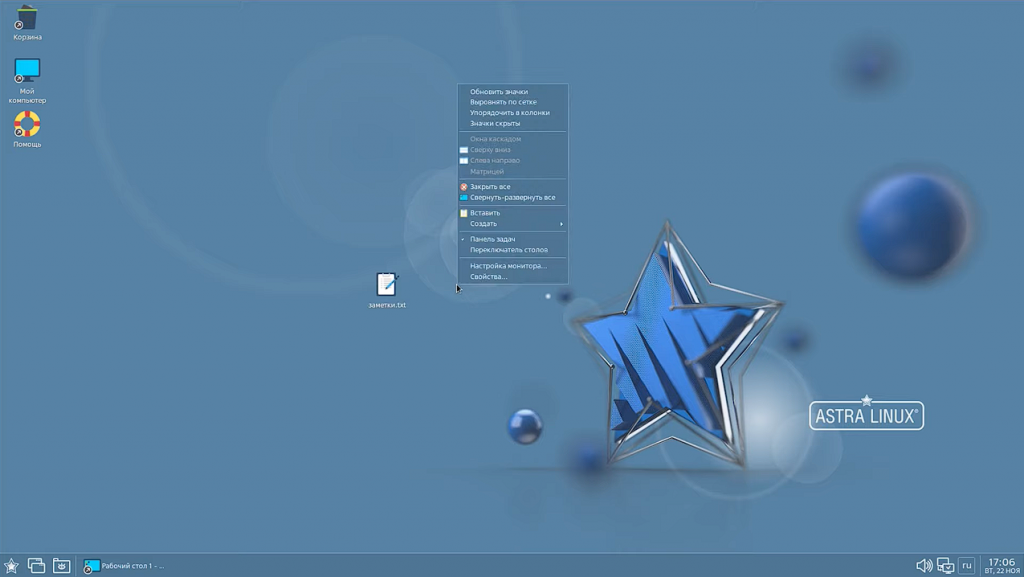The image size is (1024, 577).
Task: Toggle the Панель задач checked option
Action: pyautogui.click(x=513, y=239)
